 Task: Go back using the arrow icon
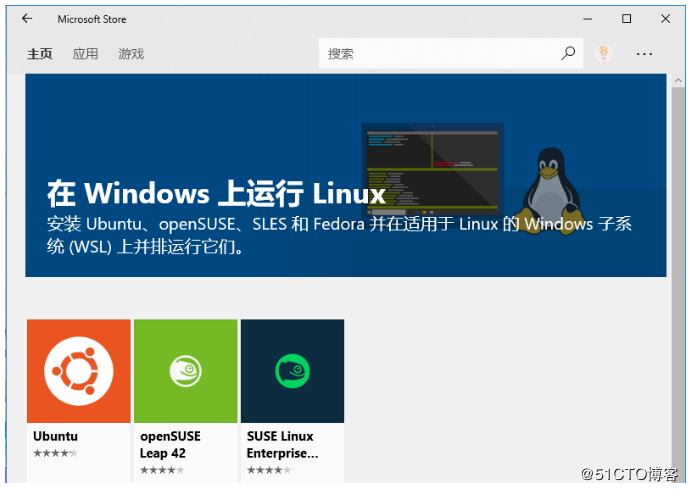[27, 18]
